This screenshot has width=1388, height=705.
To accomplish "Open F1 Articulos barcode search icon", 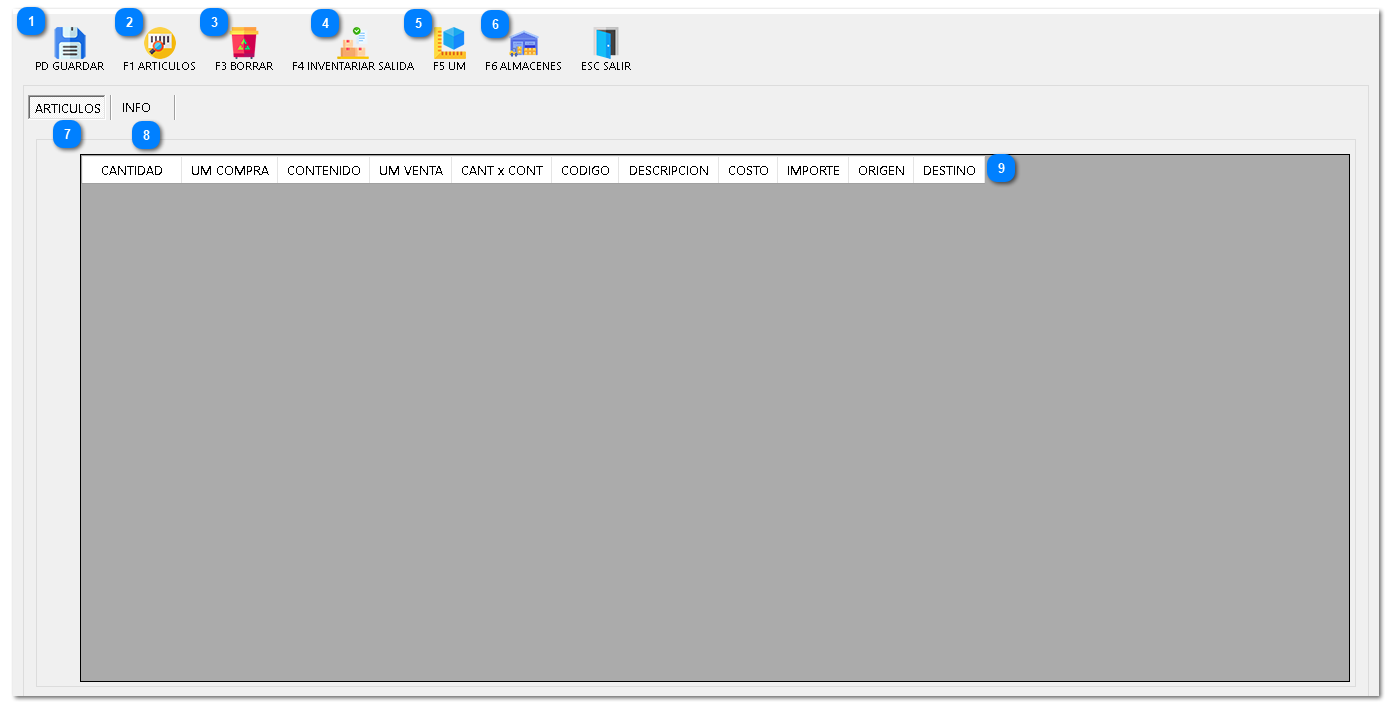I will point(159,43).
